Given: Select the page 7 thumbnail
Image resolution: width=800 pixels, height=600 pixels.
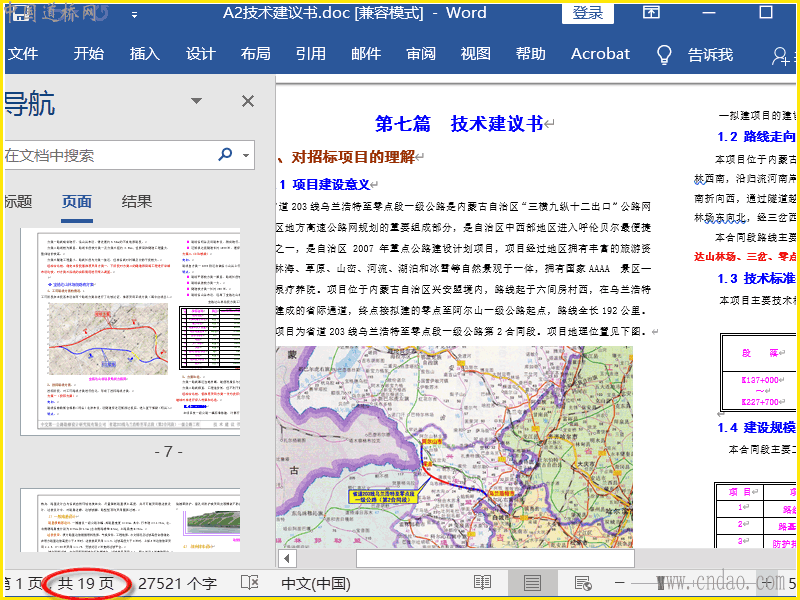Looking at the screenshot, I should click(130, 332).
